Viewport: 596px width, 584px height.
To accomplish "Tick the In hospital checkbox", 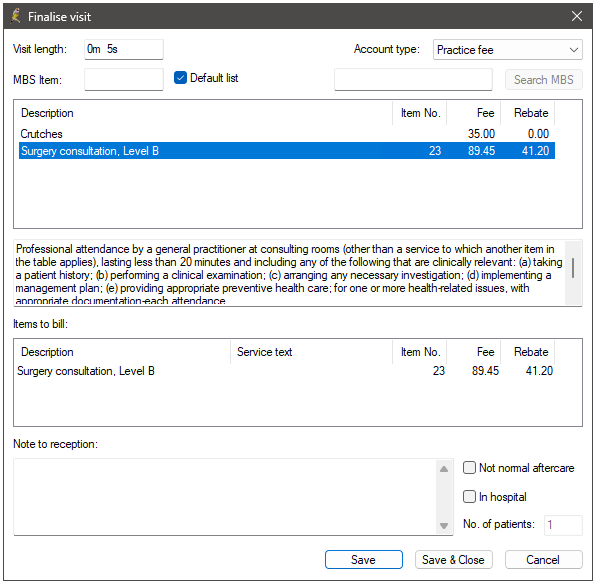I will click(x=469, y=496).
